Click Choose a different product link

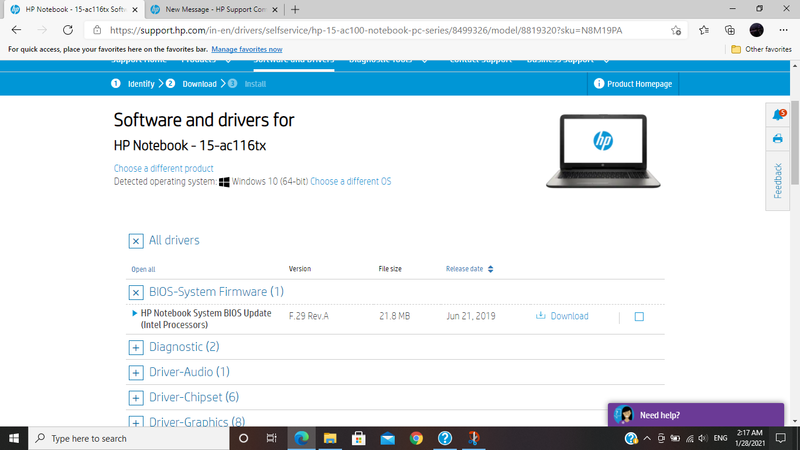163,168
